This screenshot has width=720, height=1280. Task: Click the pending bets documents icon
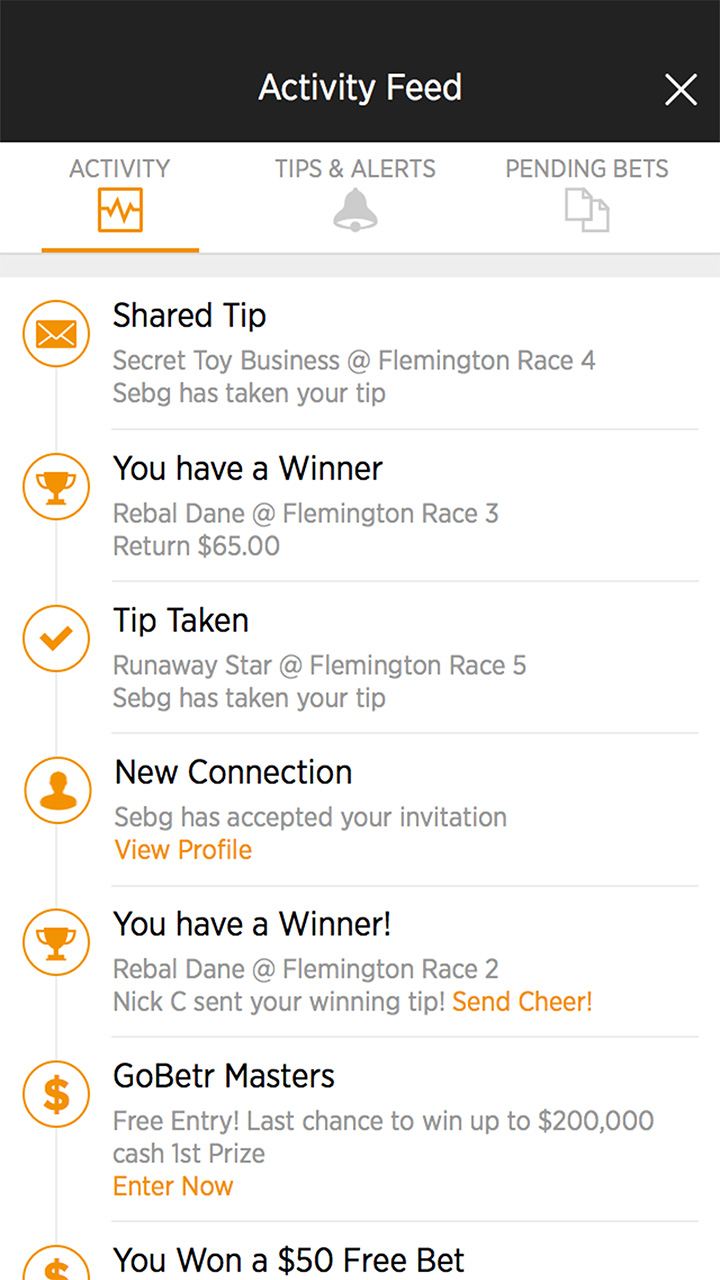[x=587, y=211]
